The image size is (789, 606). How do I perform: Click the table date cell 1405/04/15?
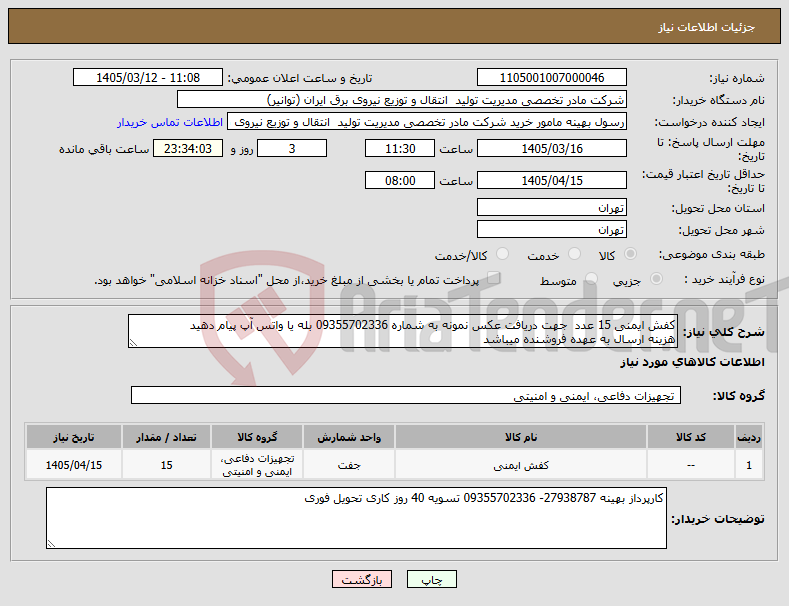click(x=73, y=465)
